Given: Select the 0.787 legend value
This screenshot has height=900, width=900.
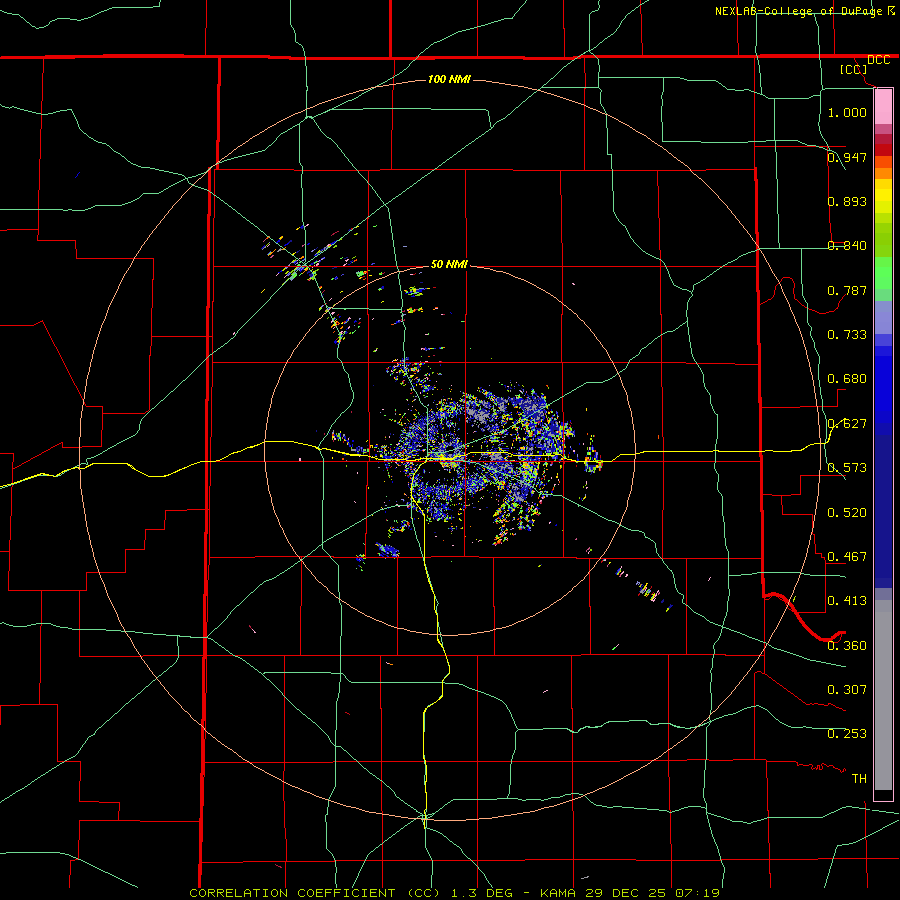Looking at the screenshot, I should click(847, 290).
